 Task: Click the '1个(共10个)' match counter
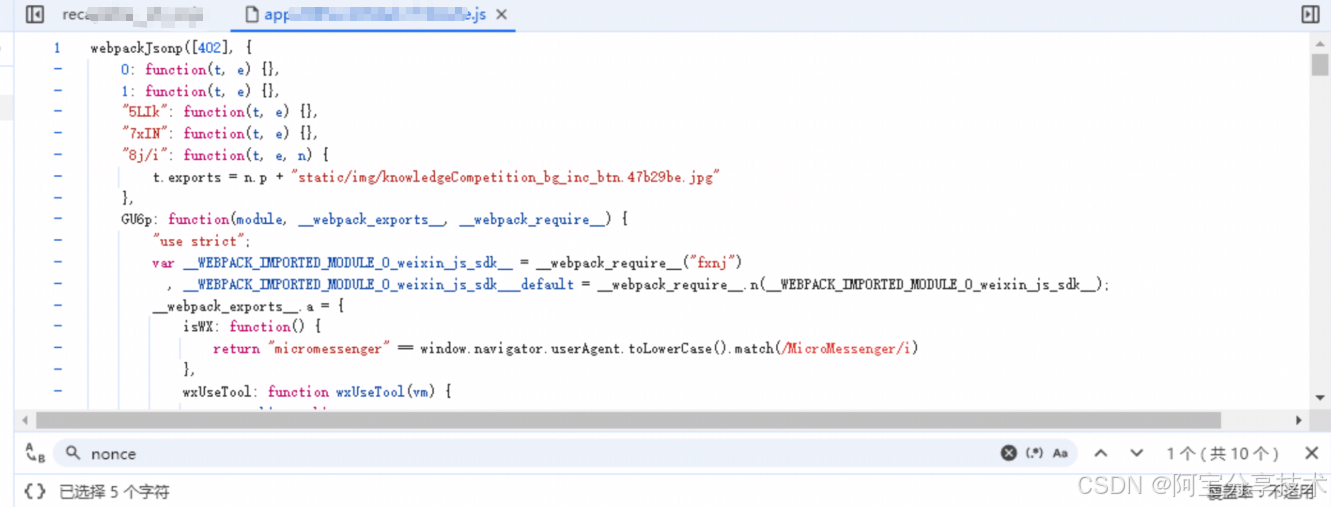pyautogui.click(x=1222, y=454)
